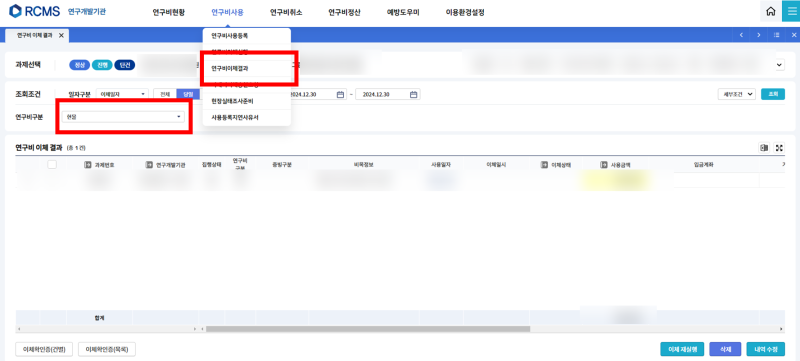Open the 연구비구분 dropdown
Viewport: 800px width, 361px height.
coord(122,117)
